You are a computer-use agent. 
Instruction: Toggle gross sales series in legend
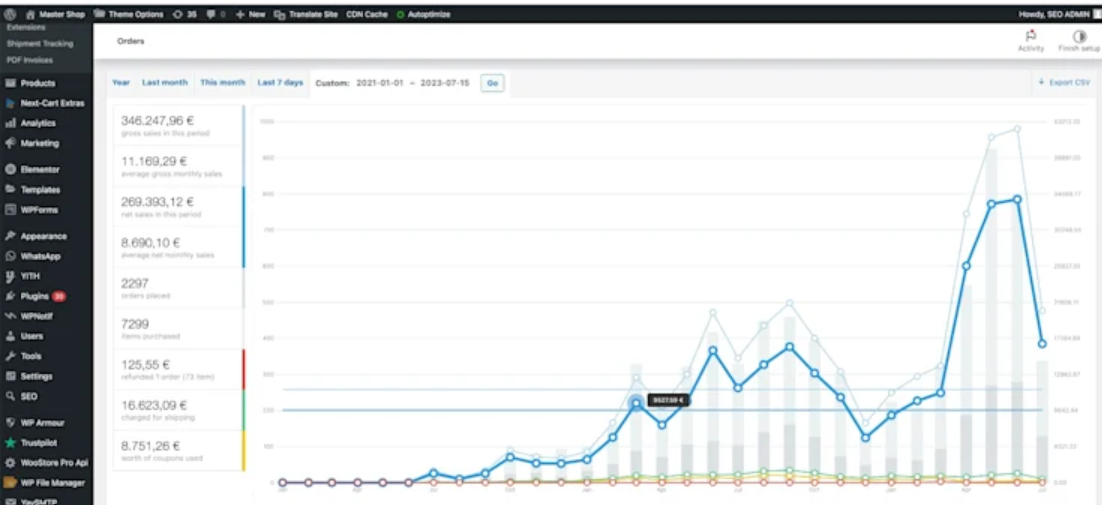(x=178, y=125)
